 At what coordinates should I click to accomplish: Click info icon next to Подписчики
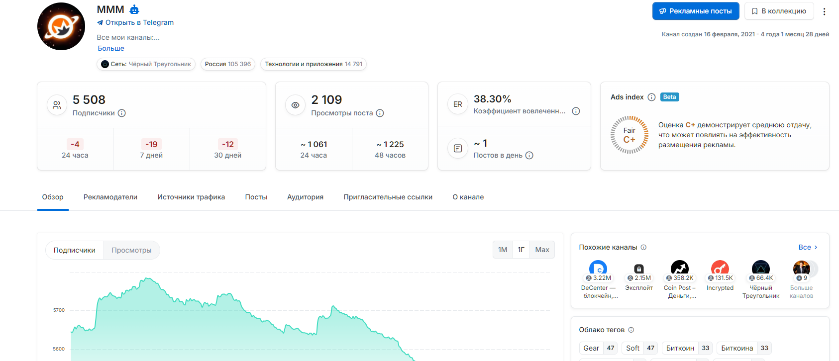121,113
